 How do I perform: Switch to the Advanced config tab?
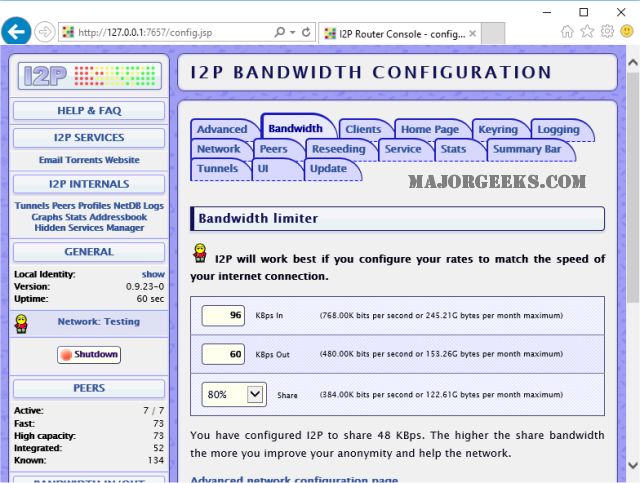tap(222, 129)
